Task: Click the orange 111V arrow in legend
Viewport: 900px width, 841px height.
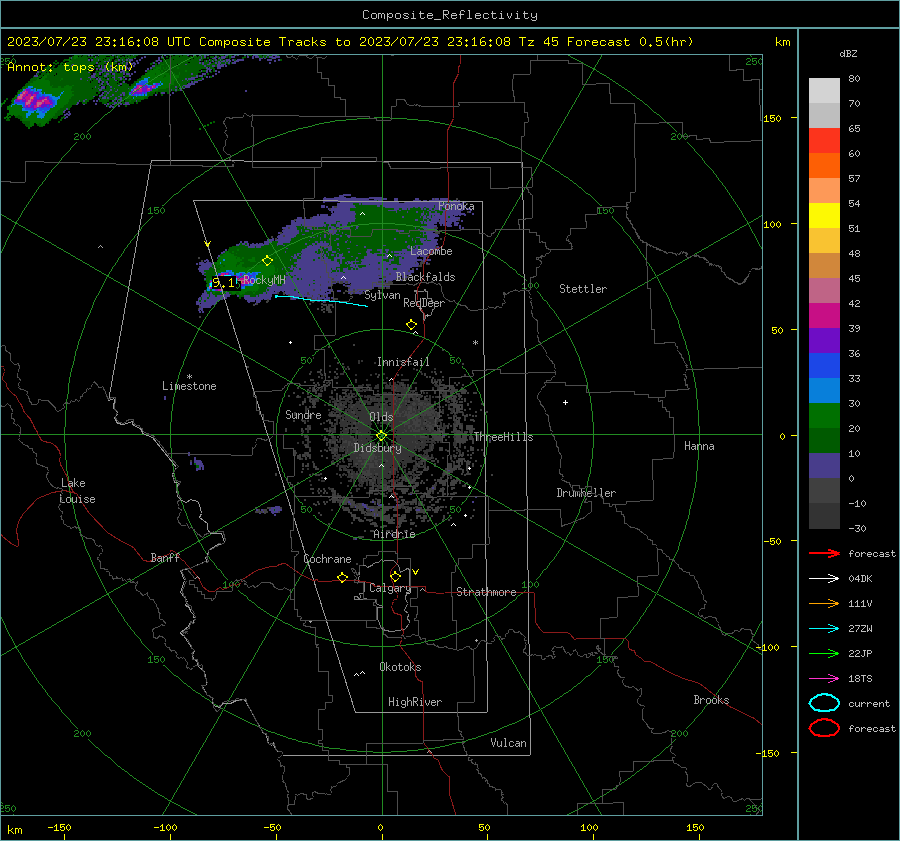Action: (824, 603)
